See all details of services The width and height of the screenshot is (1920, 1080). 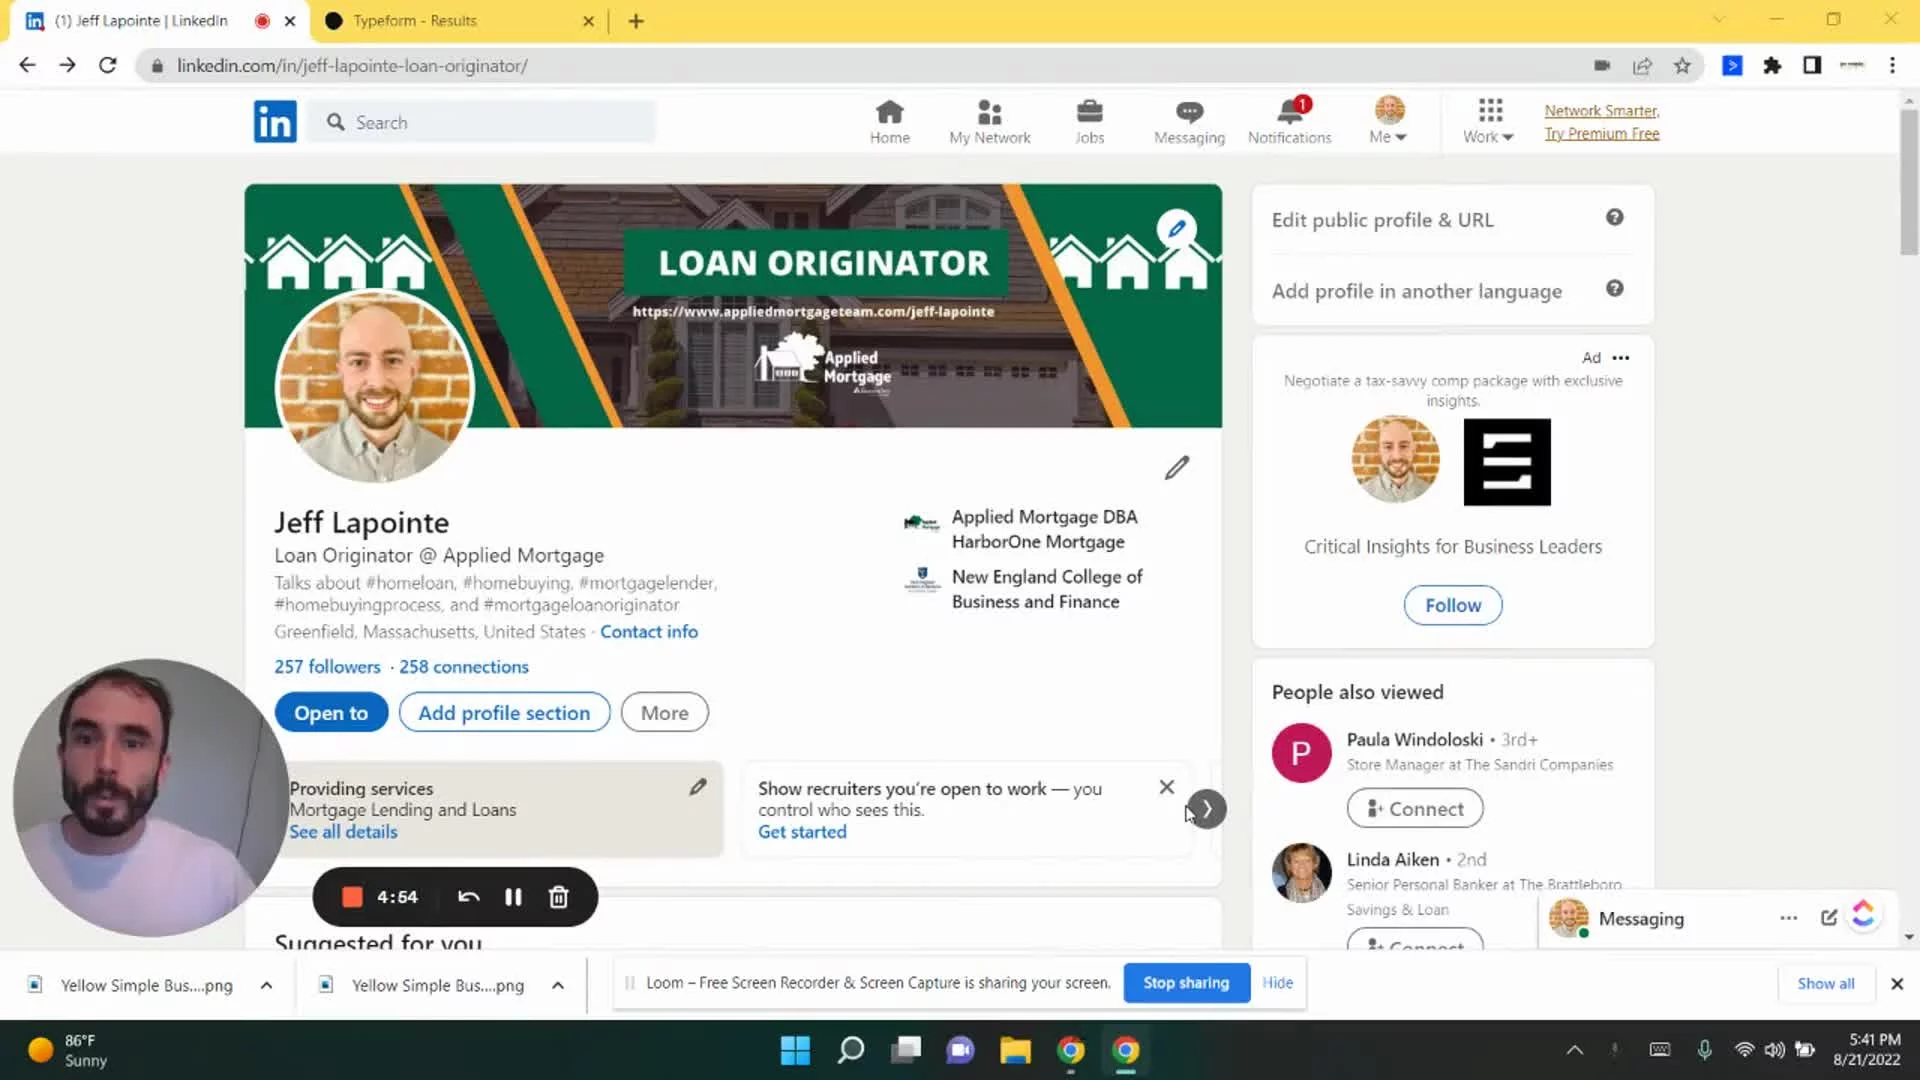(x=343, y=831)
